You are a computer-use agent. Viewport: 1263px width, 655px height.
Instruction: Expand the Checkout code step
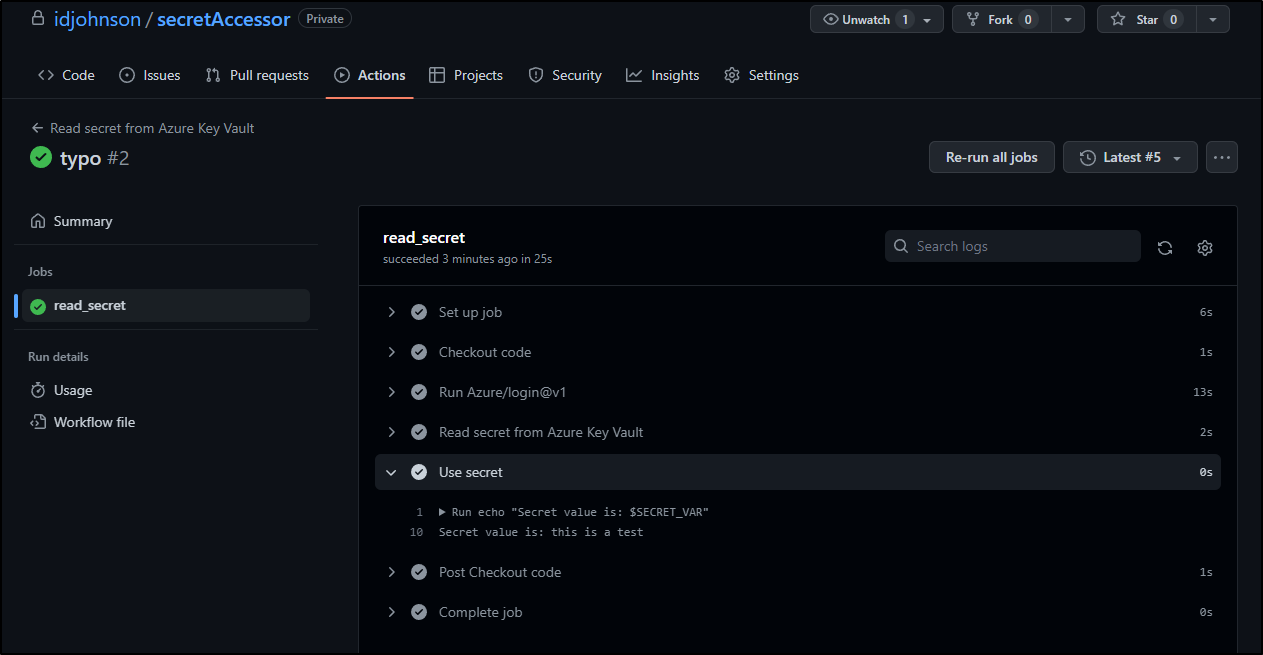798,352
